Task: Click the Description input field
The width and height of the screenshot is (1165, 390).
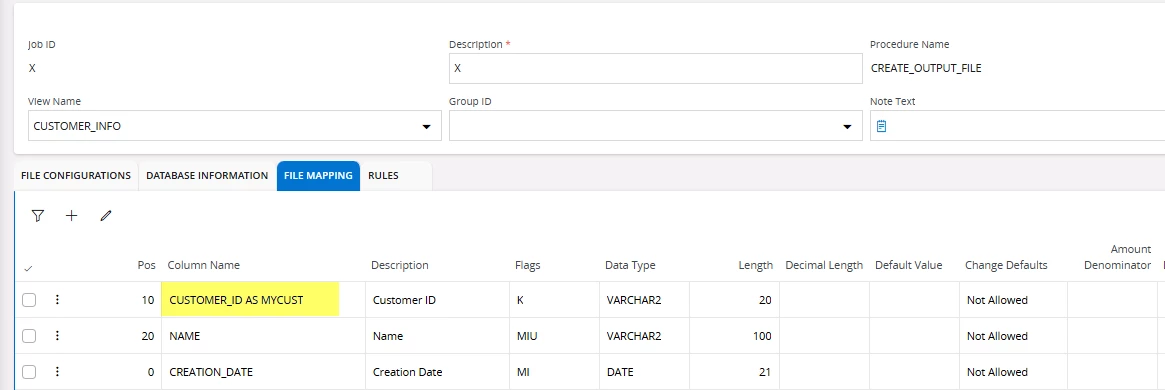Action: (655, 68)
